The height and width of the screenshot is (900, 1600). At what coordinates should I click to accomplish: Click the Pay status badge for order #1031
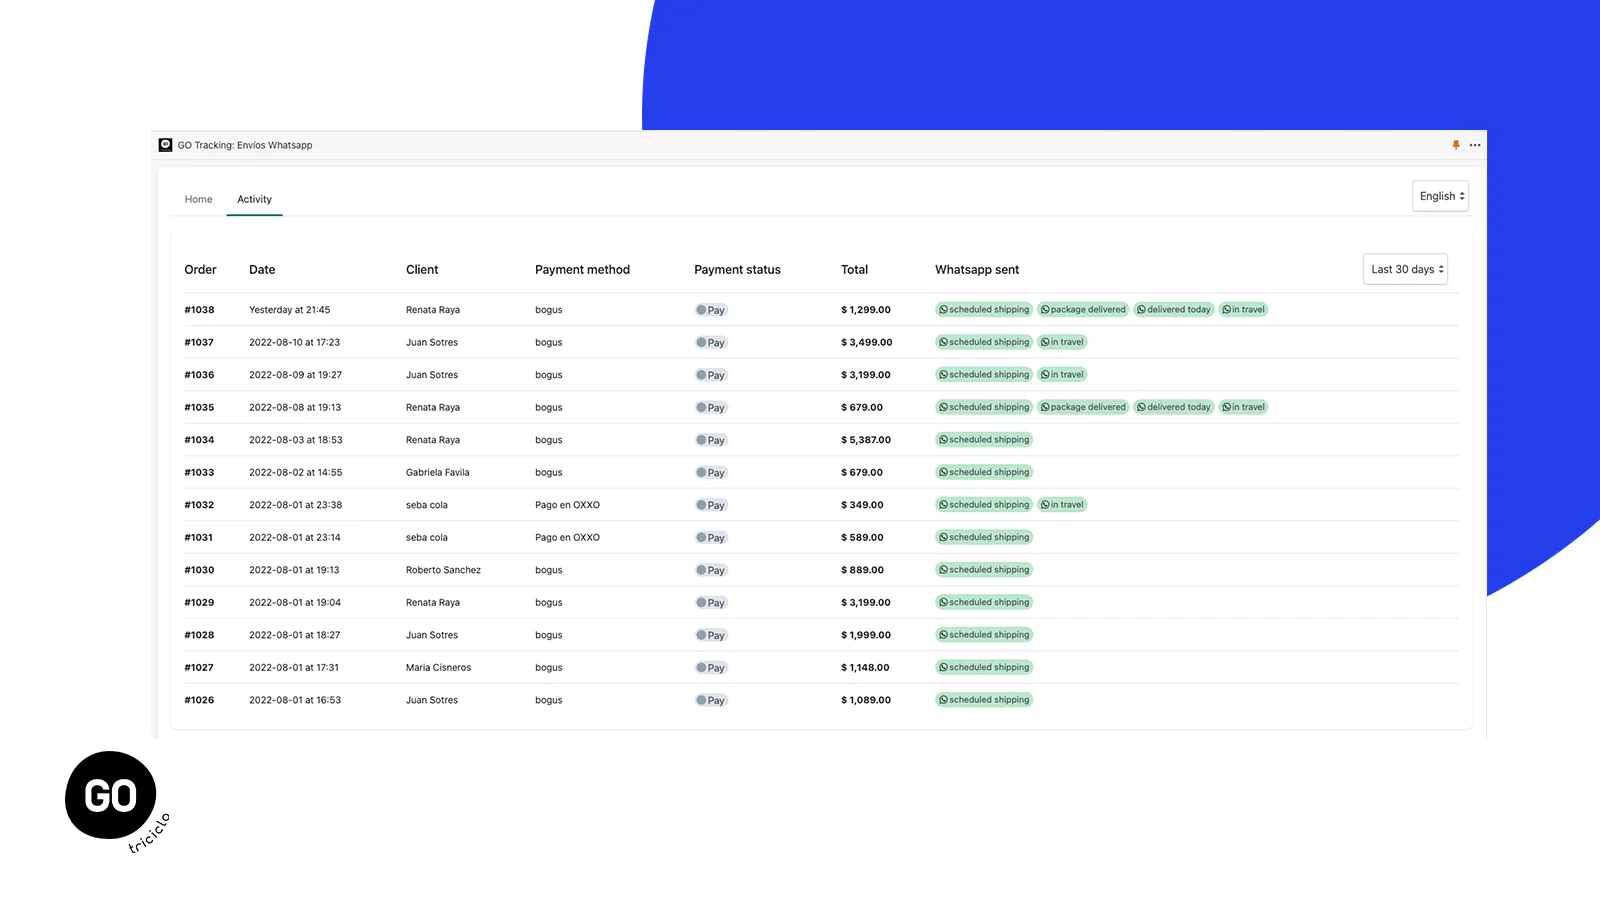pos(710,538)
